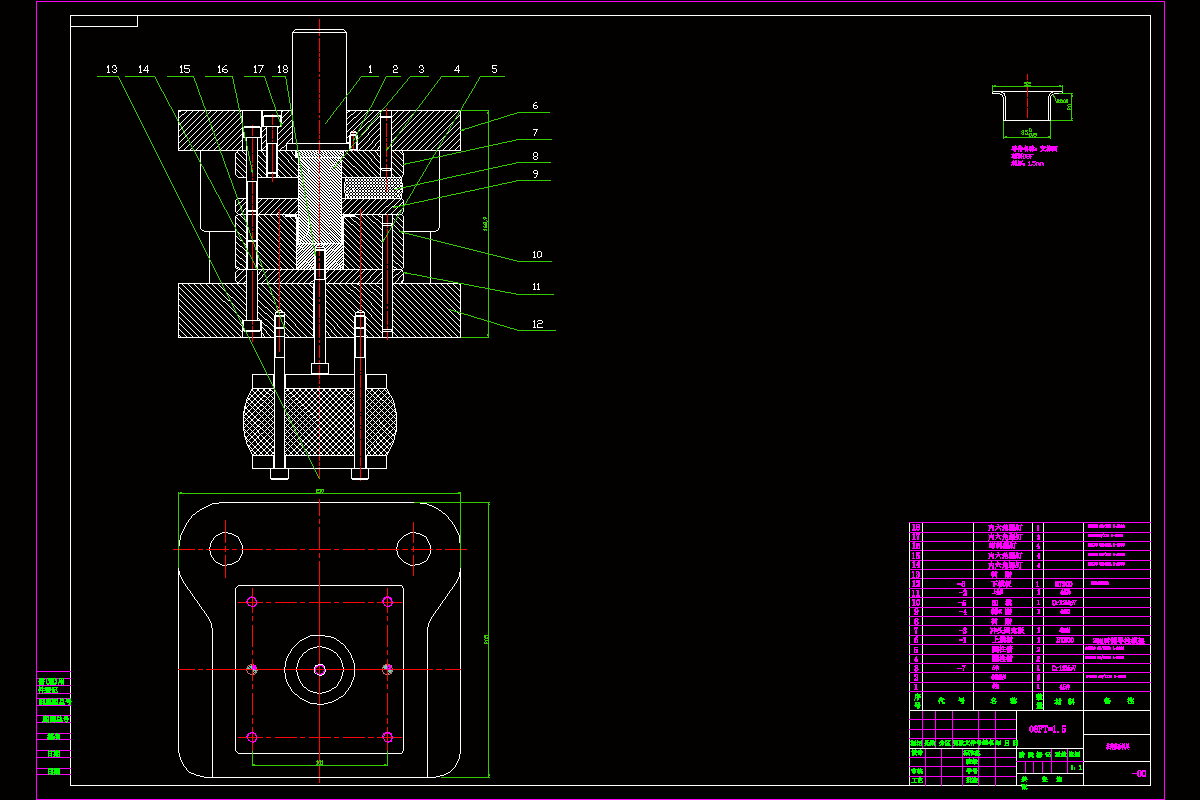Image resolution: width=1200 pixels, height=800 pixels.
Task: Select callout number 14 above the assembly view
Action: pyautogui.click(x=143, y=70)
